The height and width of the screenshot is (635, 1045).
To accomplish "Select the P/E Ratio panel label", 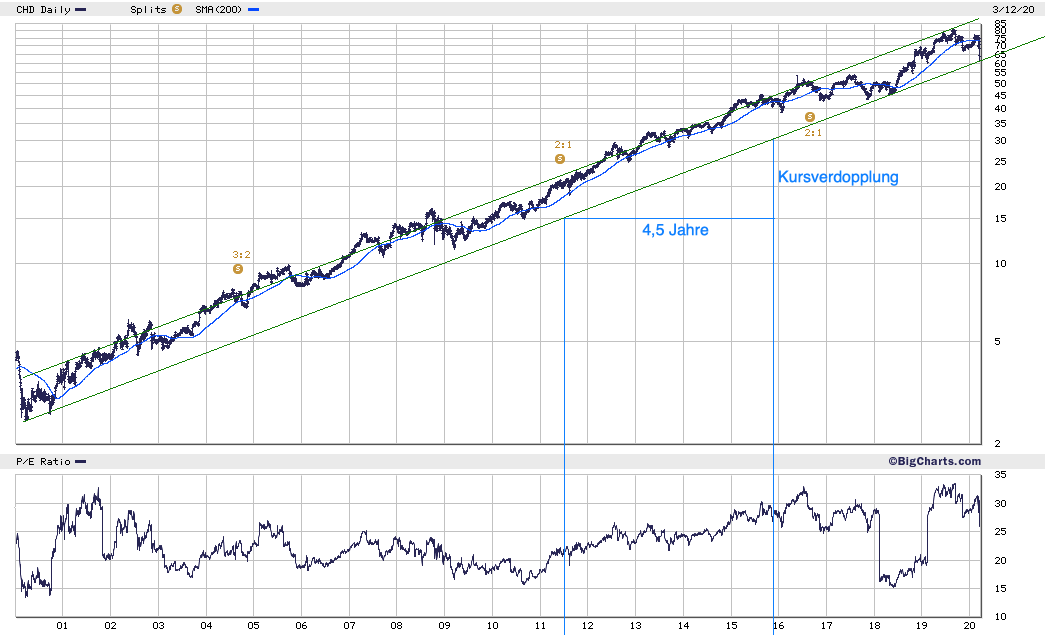I will pos(43,462).
